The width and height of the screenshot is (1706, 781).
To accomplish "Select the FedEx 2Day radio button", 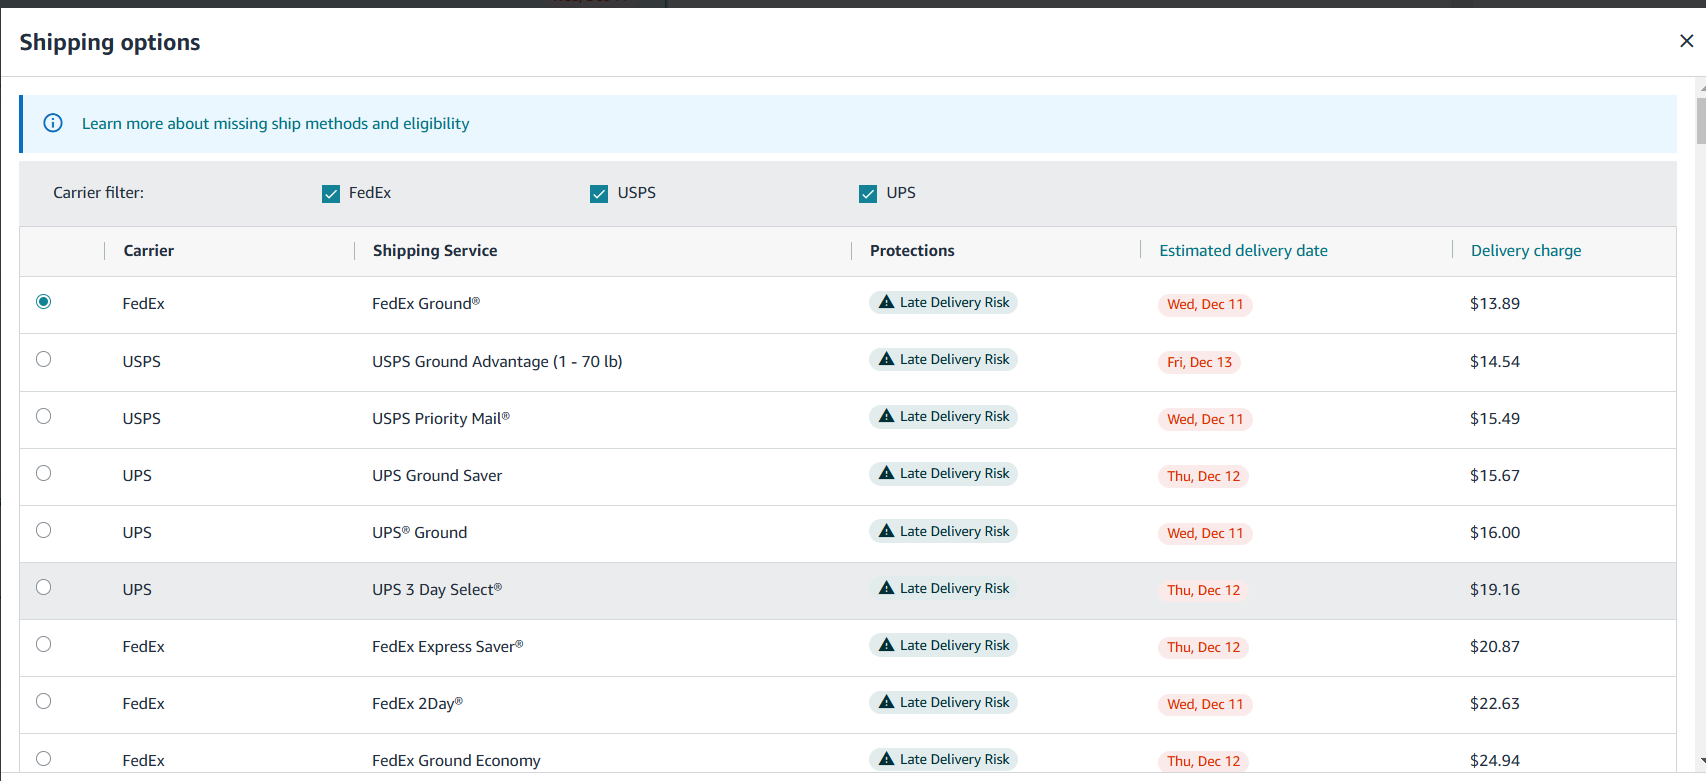I will (x=43, y=701).
